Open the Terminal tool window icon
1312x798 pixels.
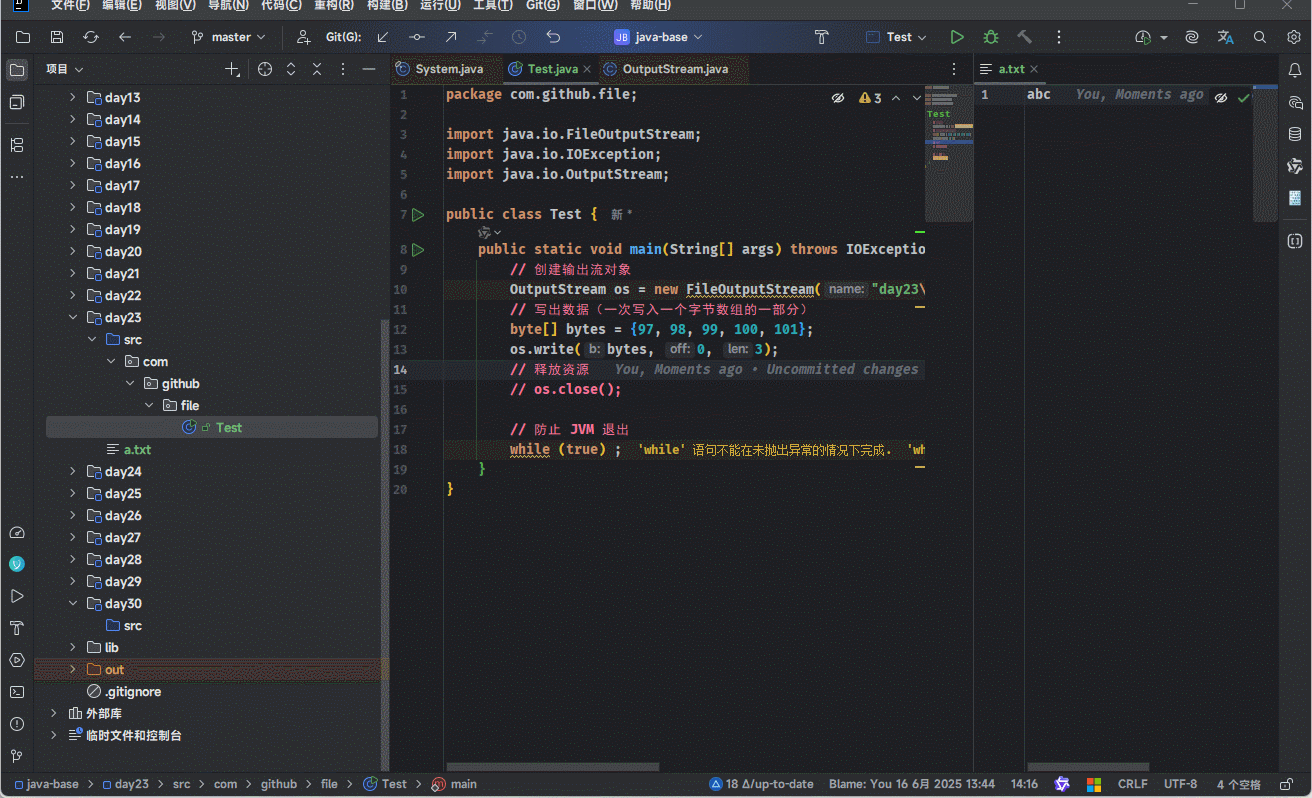pyautogui.click(x=17, y=691)
